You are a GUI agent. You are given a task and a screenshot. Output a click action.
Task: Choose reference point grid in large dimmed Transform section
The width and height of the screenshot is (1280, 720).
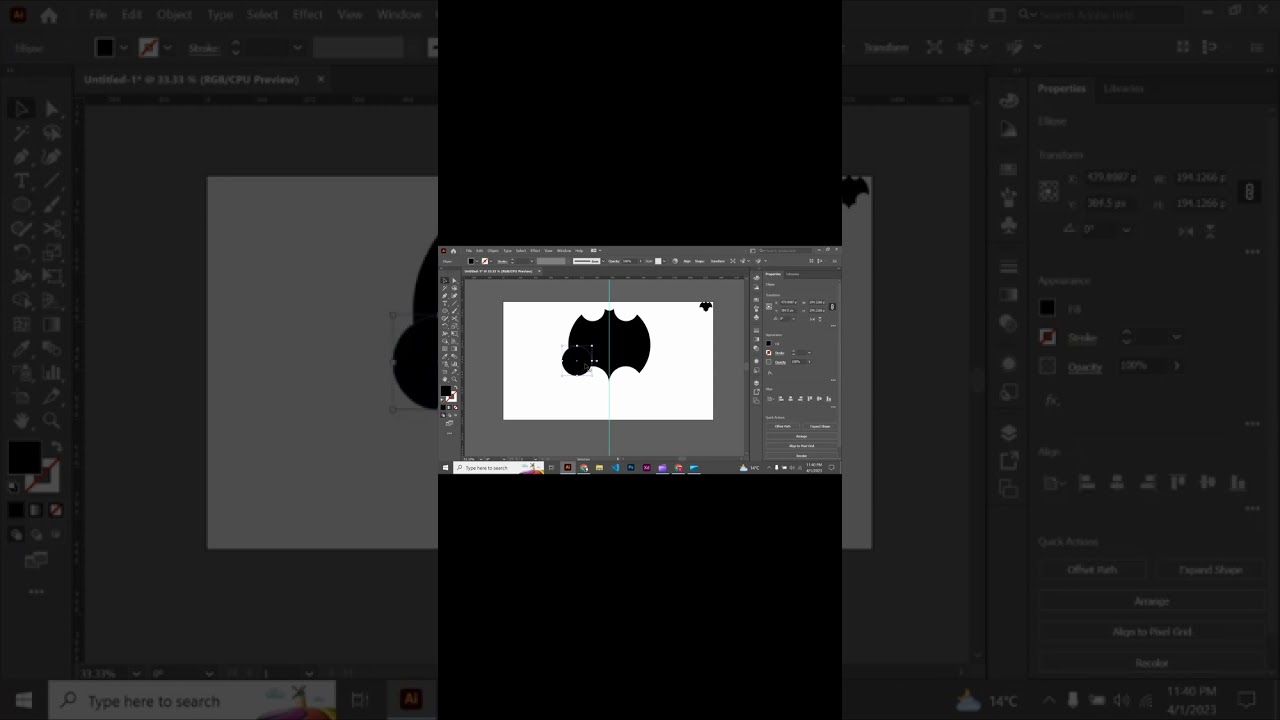[x=1048, y=190]
